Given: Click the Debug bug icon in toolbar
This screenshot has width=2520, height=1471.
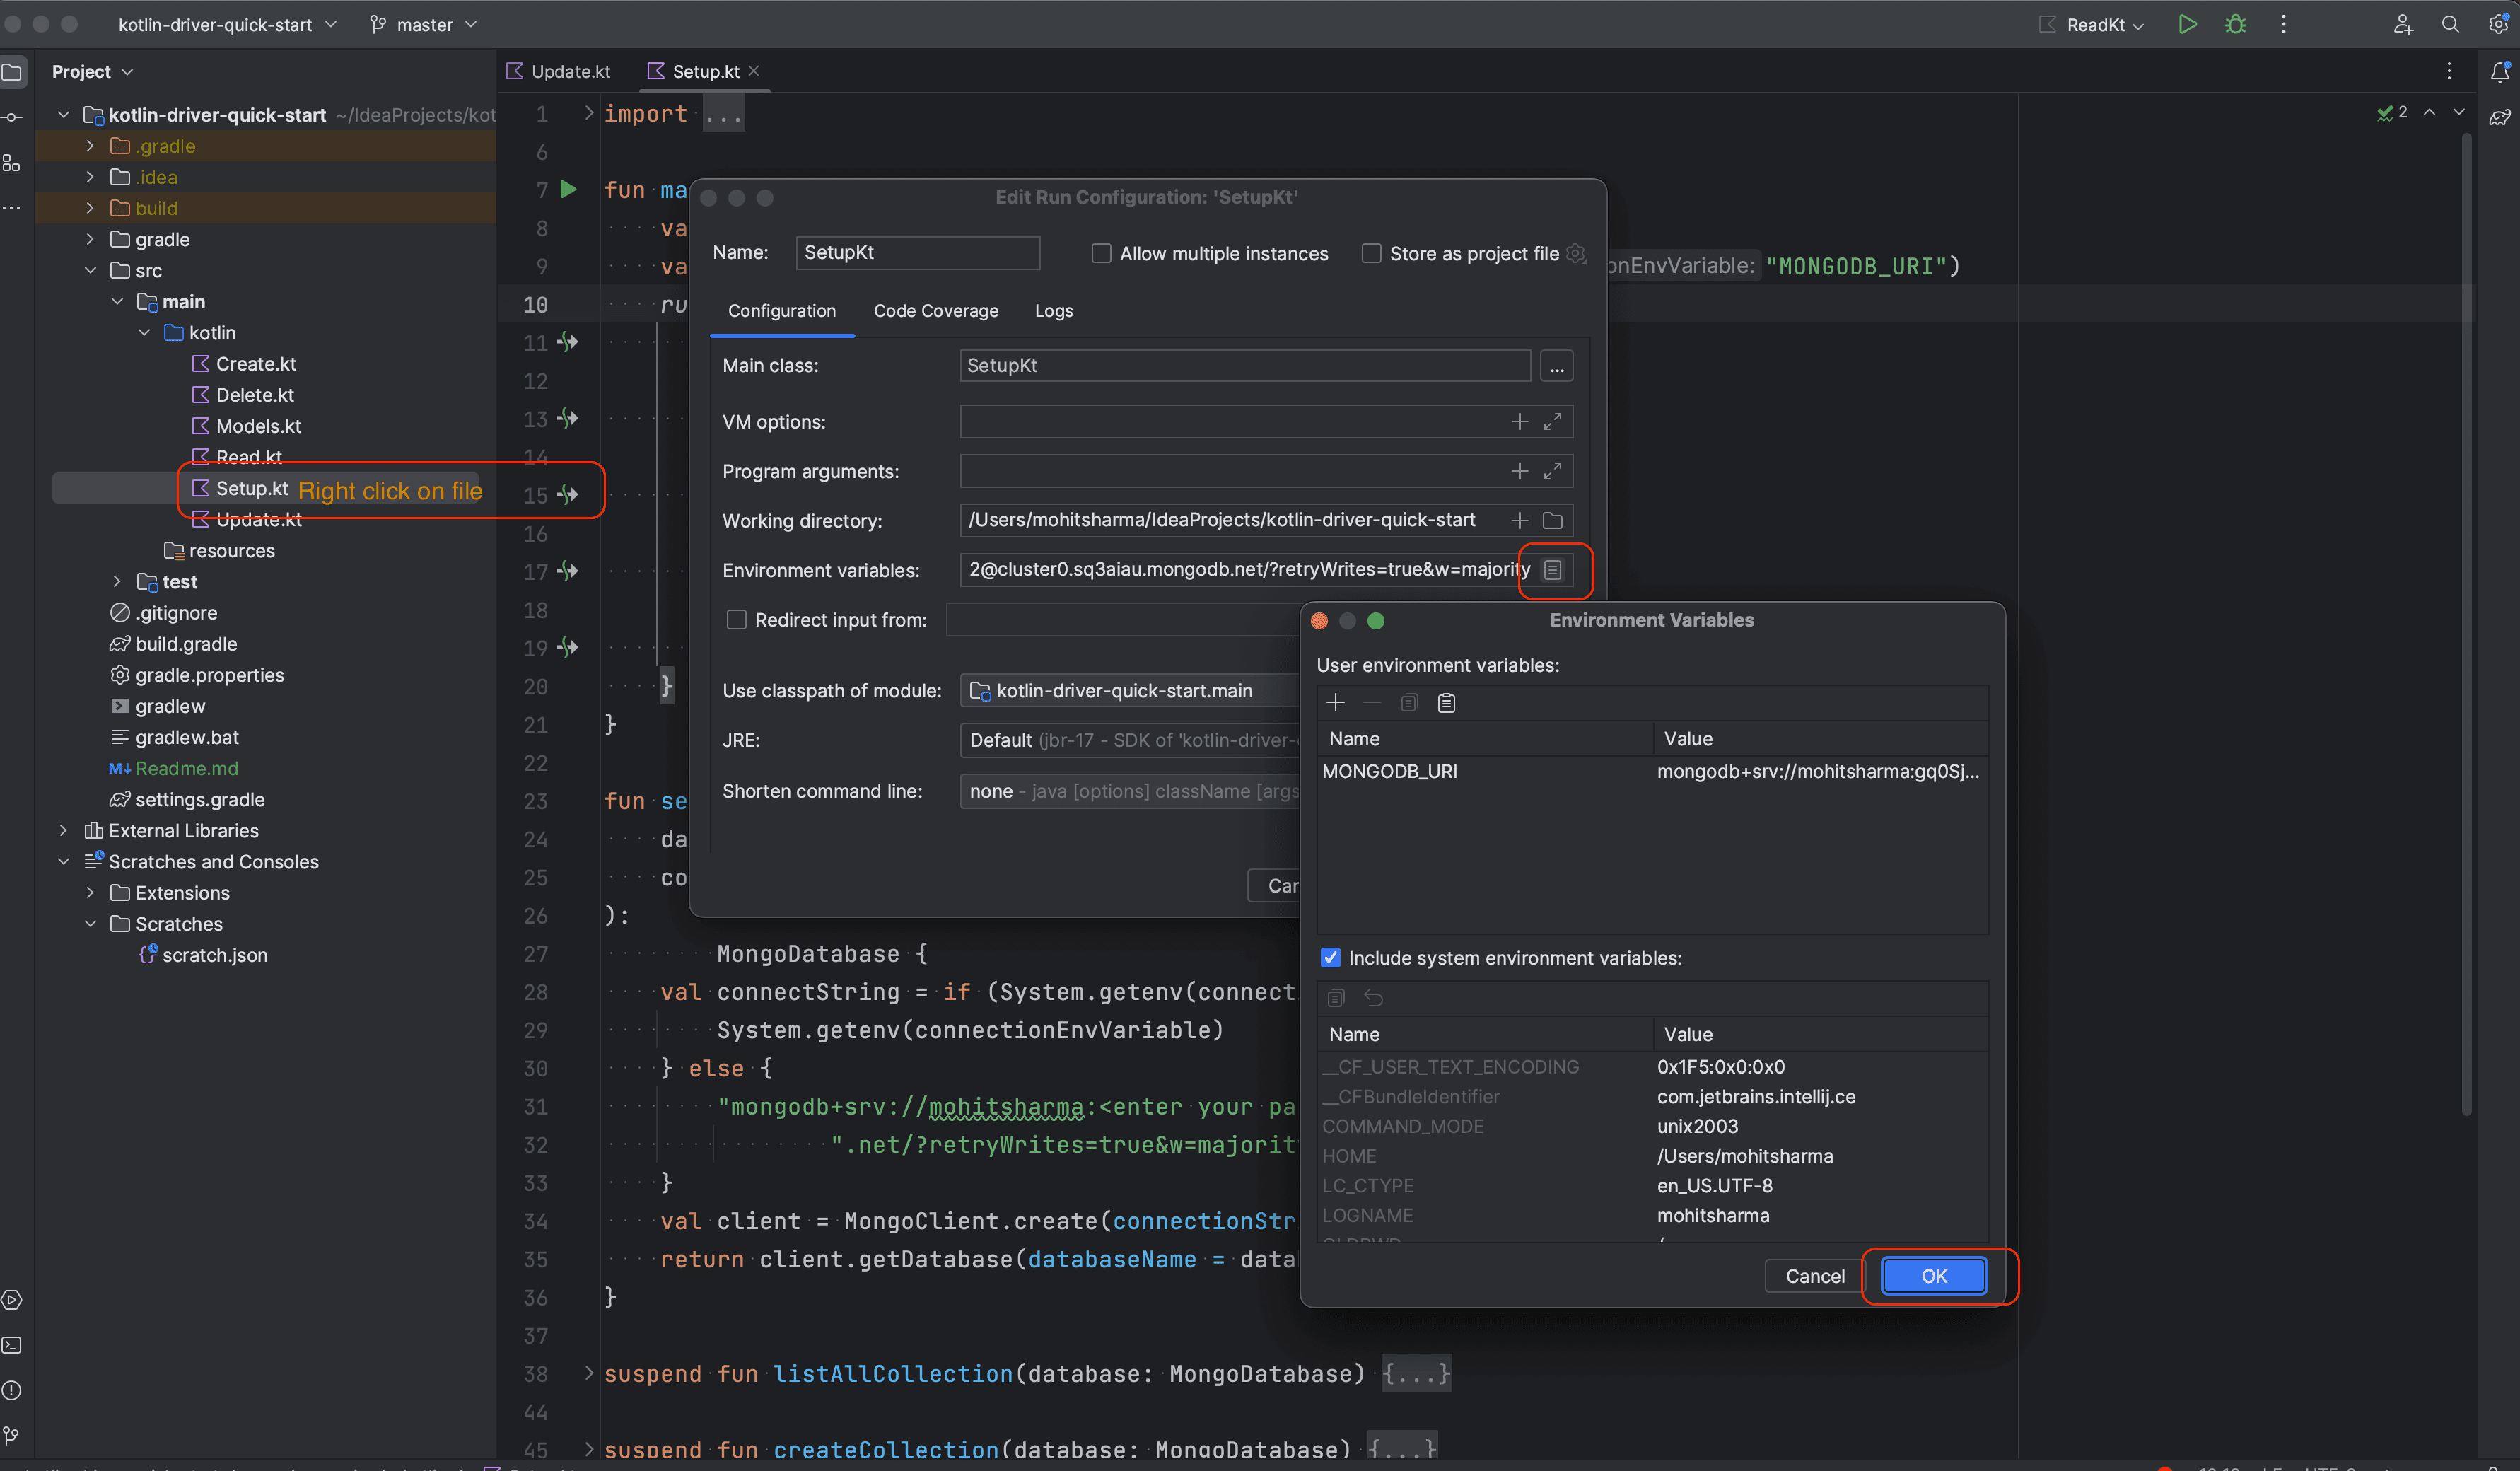Looking at the screenshot, I should 2235,24.
